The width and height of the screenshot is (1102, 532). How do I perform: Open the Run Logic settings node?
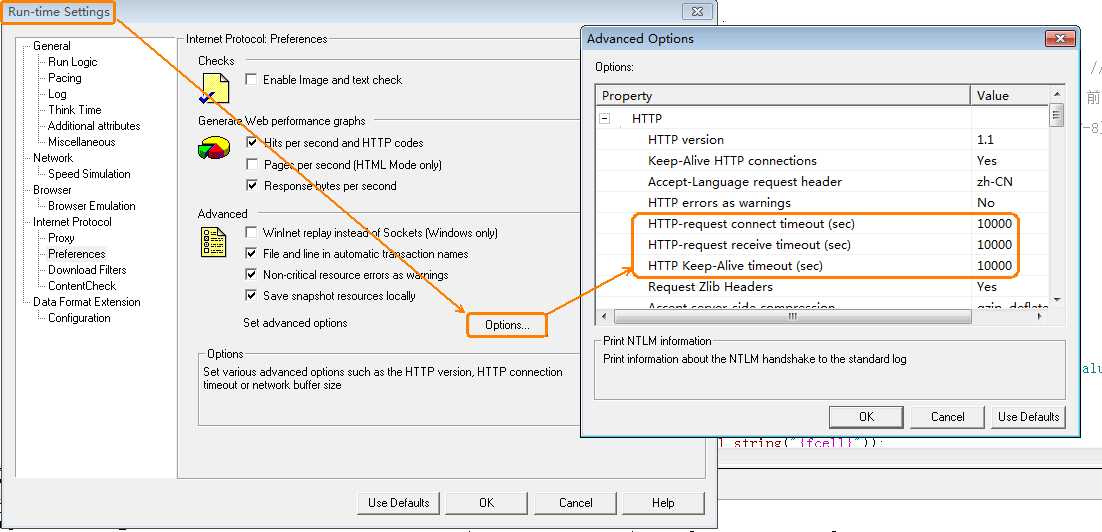pyautogui.click(x=72, y=62)
